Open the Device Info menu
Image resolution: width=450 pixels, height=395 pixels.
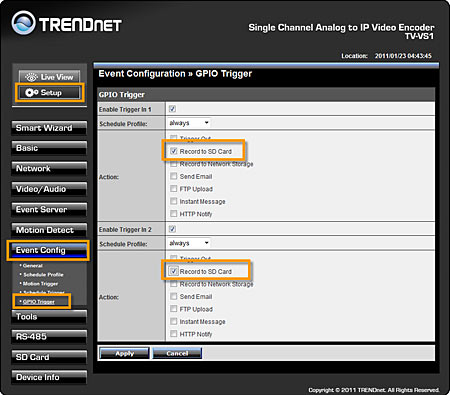49,377
